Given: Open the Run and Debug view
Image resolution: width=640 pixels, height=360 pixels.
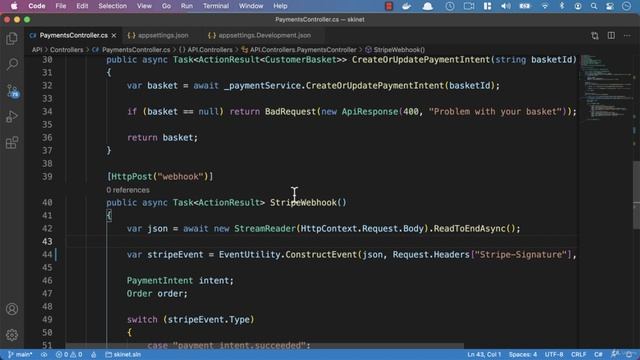Looking at the screenshot, I should click(x=12, y=117).
